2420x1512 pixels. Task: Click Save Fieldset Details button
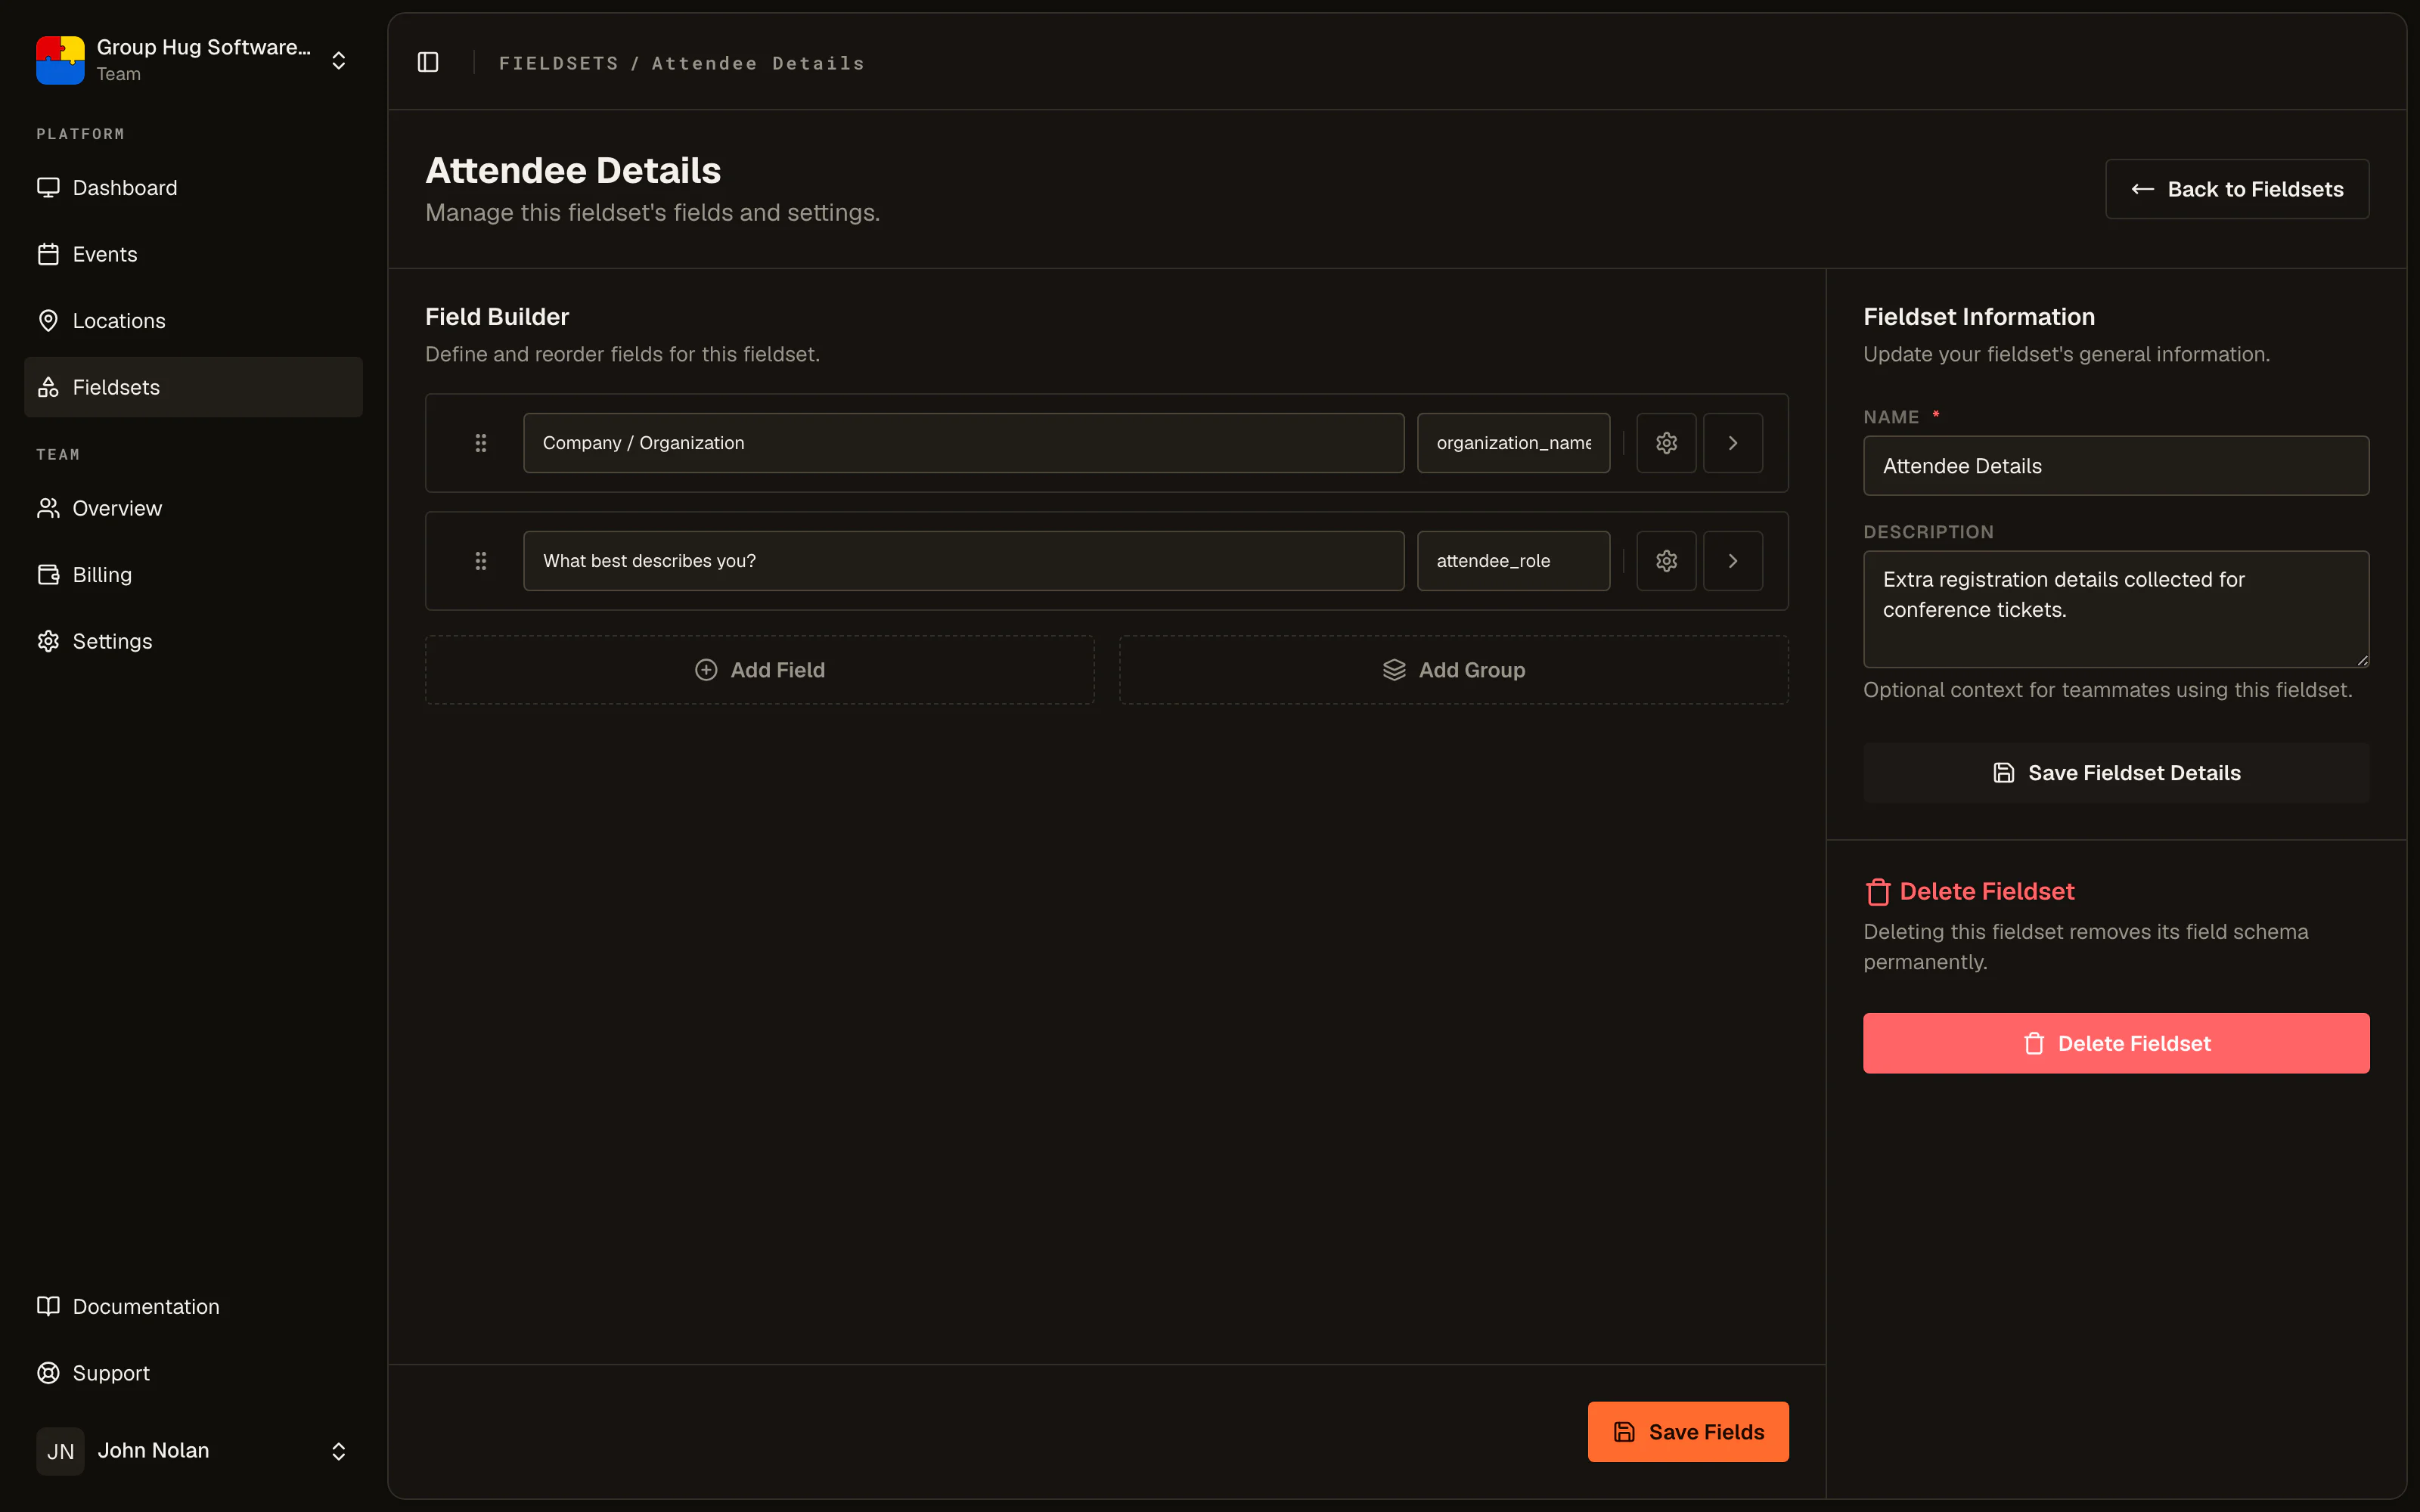pyautogui.click(x=2116, y=773)
